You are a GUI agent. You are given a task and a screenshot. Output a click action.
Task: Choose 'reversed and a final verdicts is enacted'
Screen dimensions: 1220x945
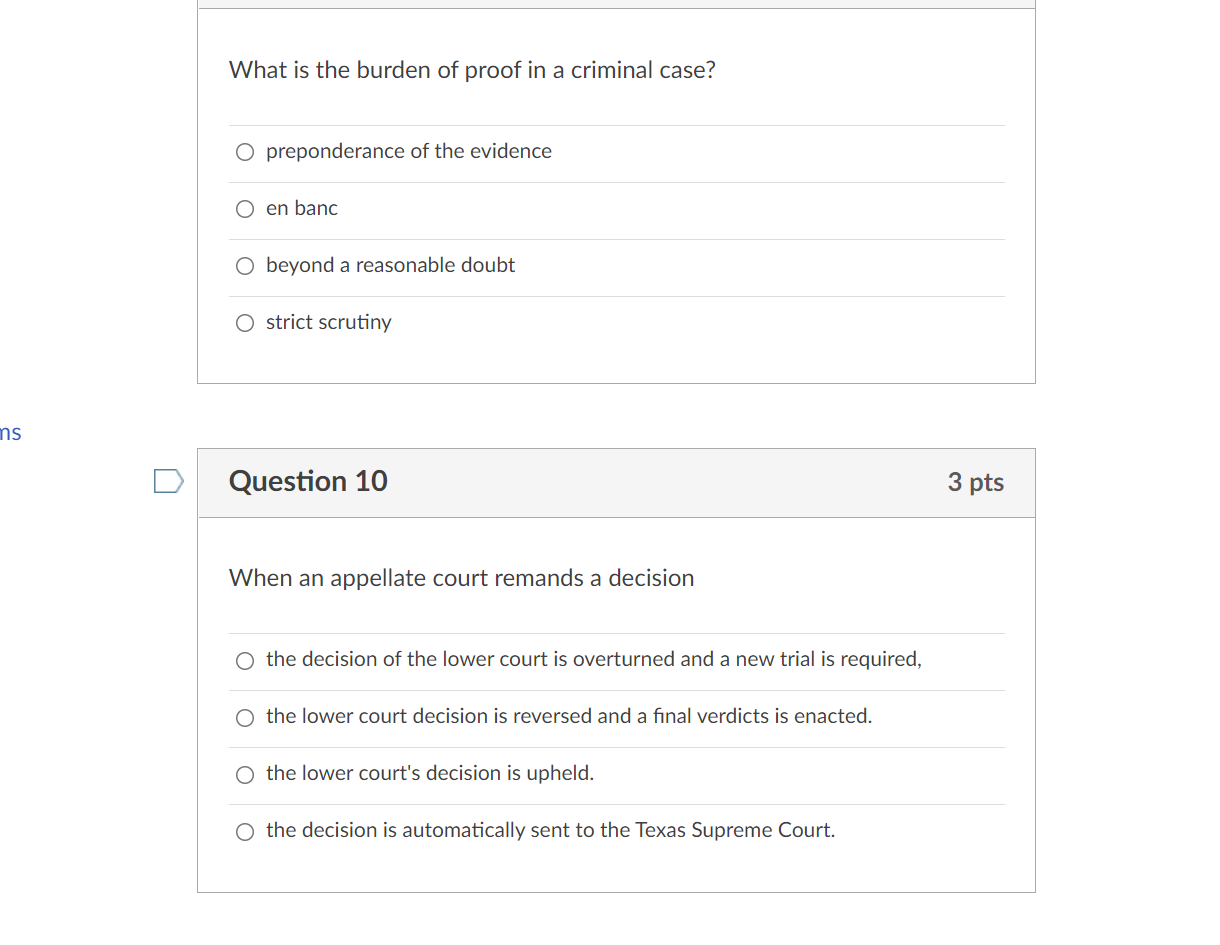pyautogui.click(x=245, y=717)
